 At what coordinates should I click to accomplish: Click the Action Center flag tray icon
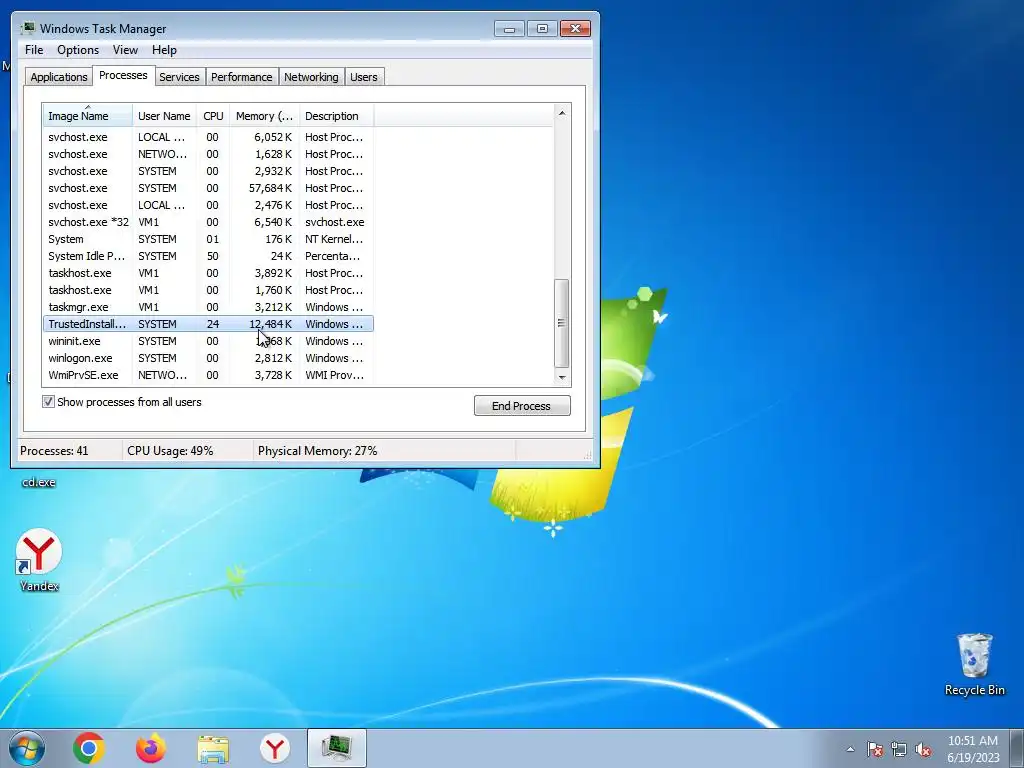(x=875, y=749)
